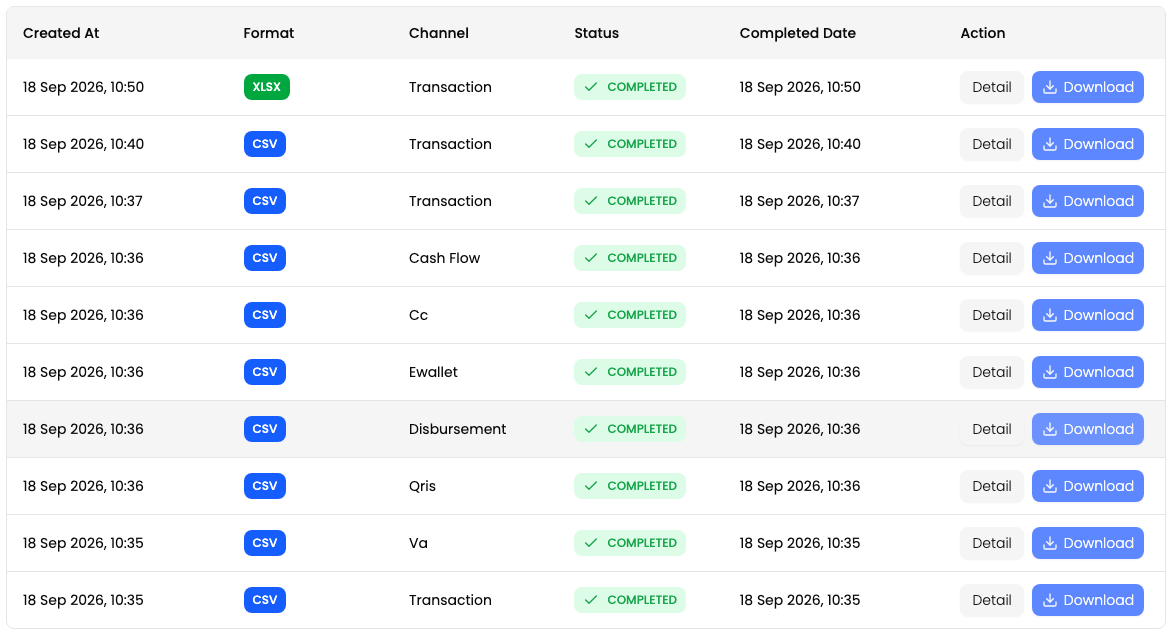1172x635 pixels.
Task: View Detail of the Disbursement export
Action: pyautogui.click(x=991, y=429)
